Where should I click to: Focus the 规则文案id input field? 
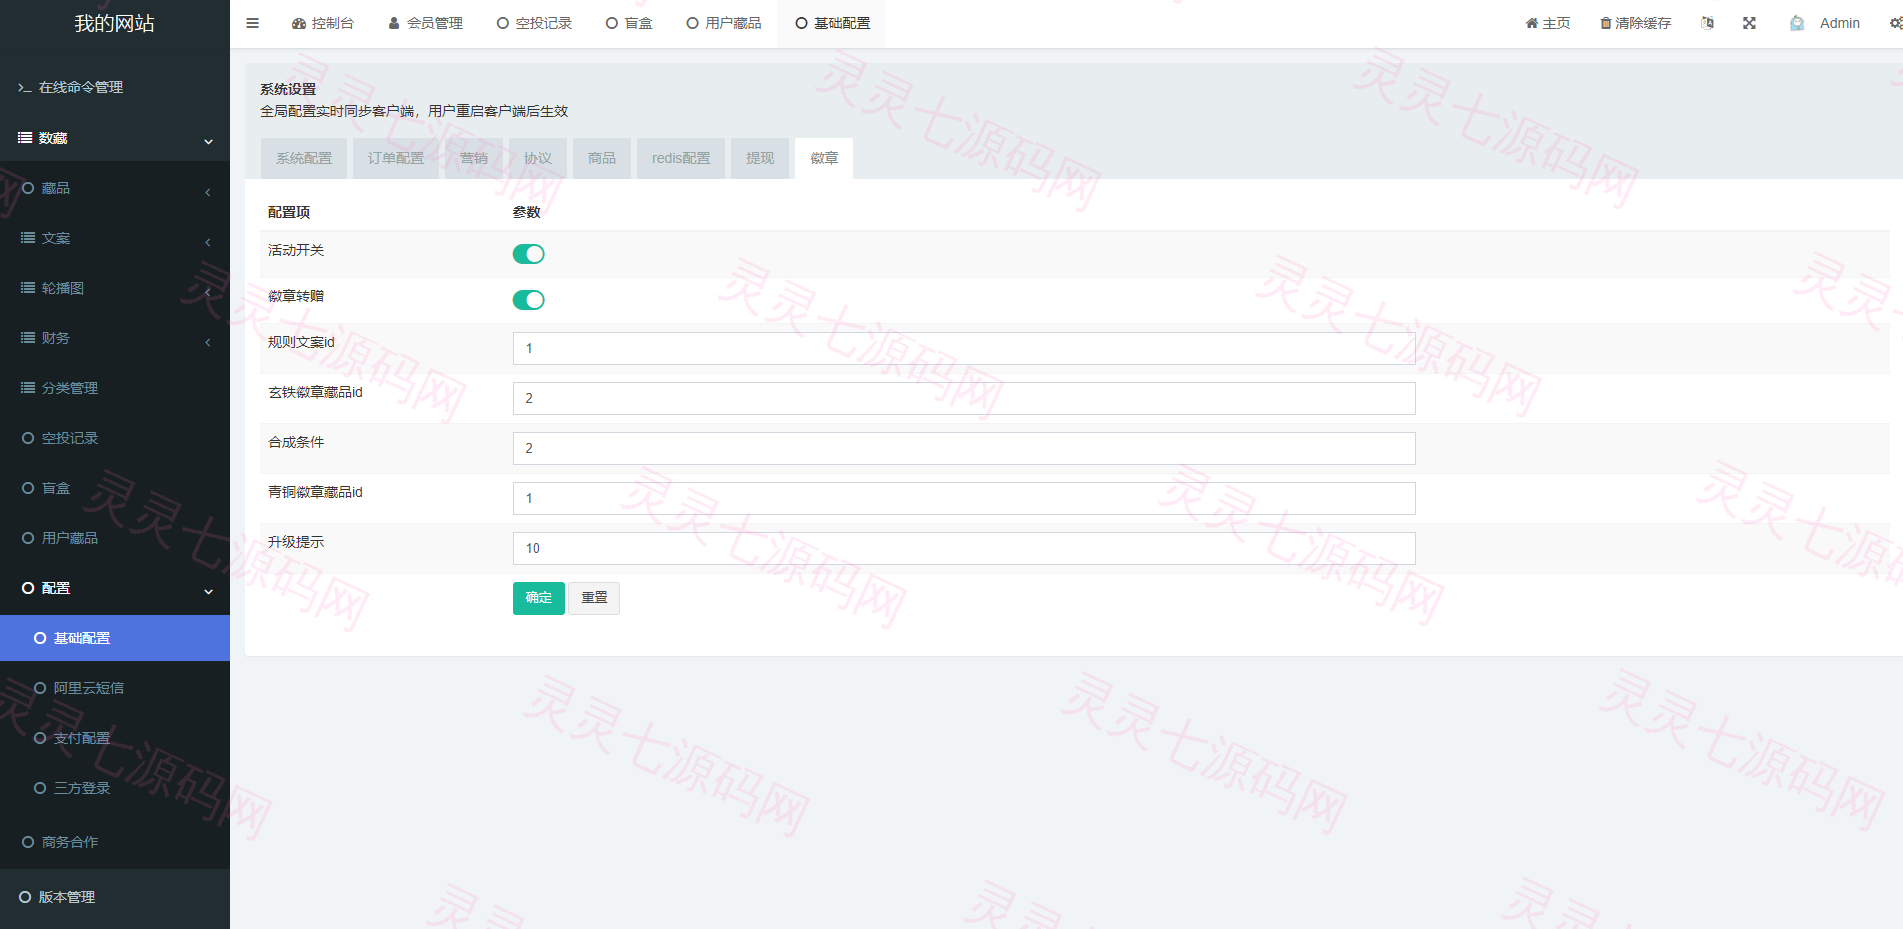point(964,348)
